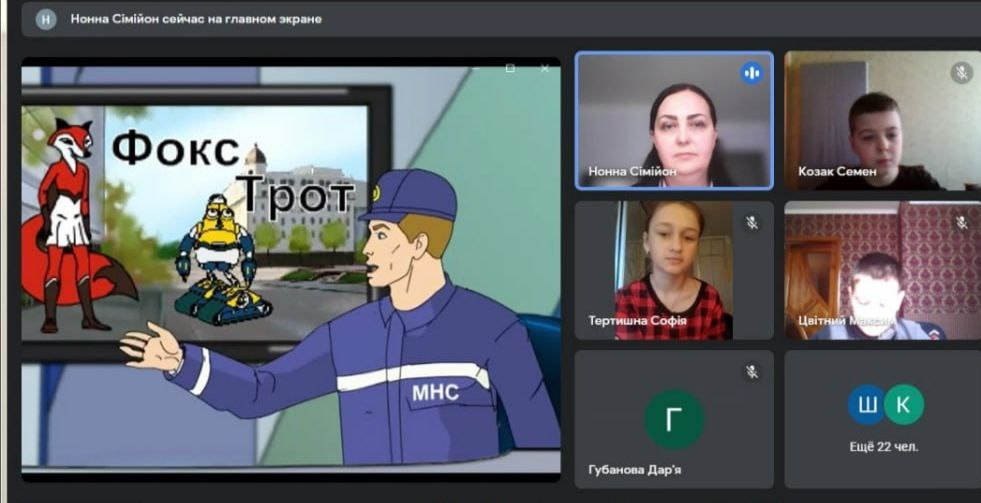Click the teal 'К' participant avatar
981x503 pixels.
pos(903,405)
